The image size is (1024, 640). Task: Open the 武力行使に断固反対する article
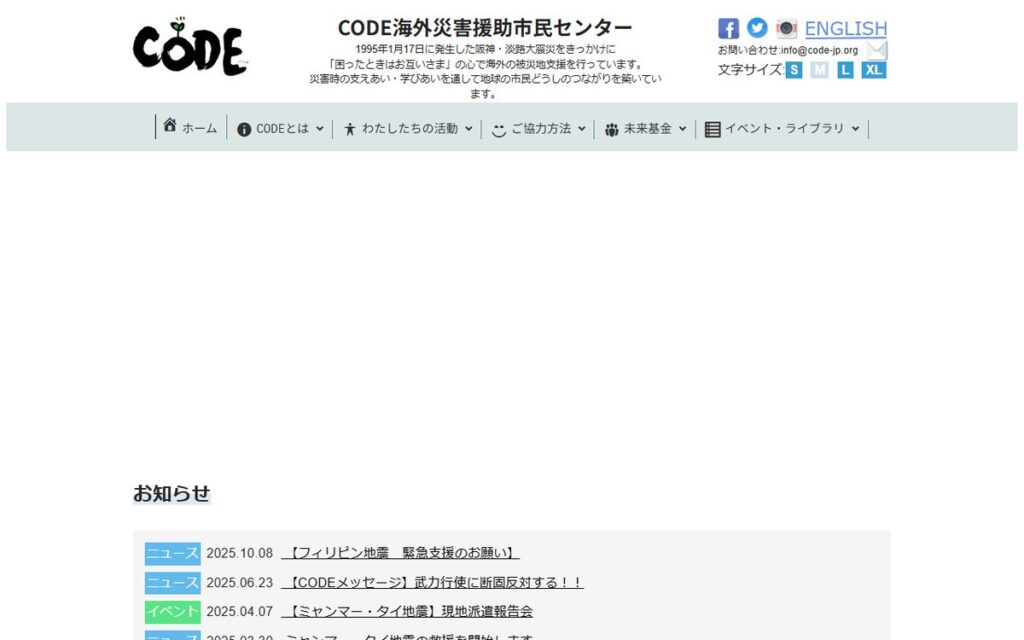click(x=432, y=583)
